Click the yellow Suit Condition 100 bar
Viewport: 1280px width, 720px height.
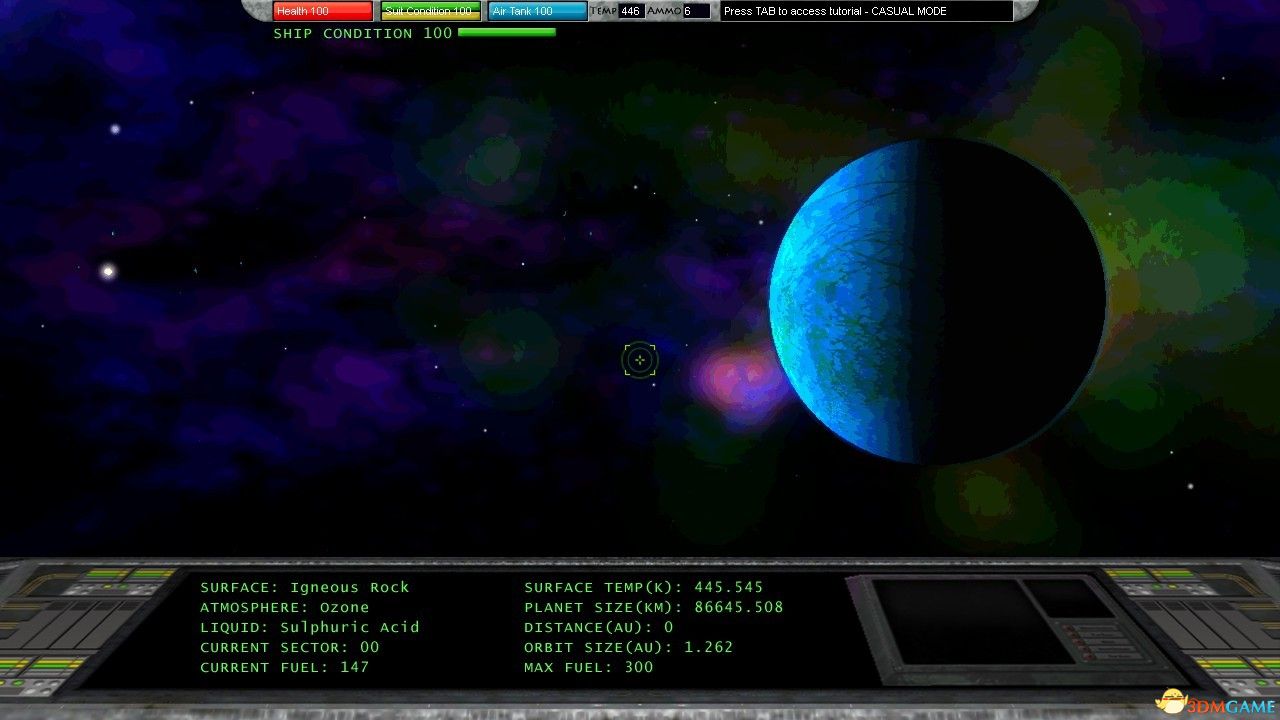click(x=431, y=11)
